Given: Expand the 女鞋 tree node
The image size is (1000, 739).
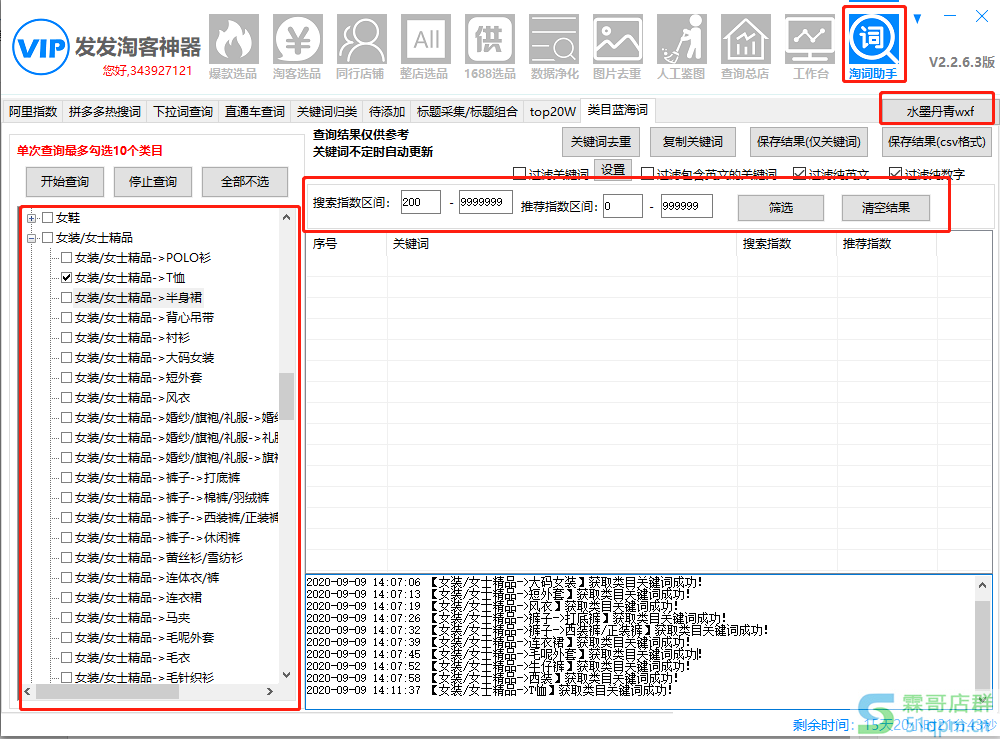Looking at the screenshot, I should [31, 218].
